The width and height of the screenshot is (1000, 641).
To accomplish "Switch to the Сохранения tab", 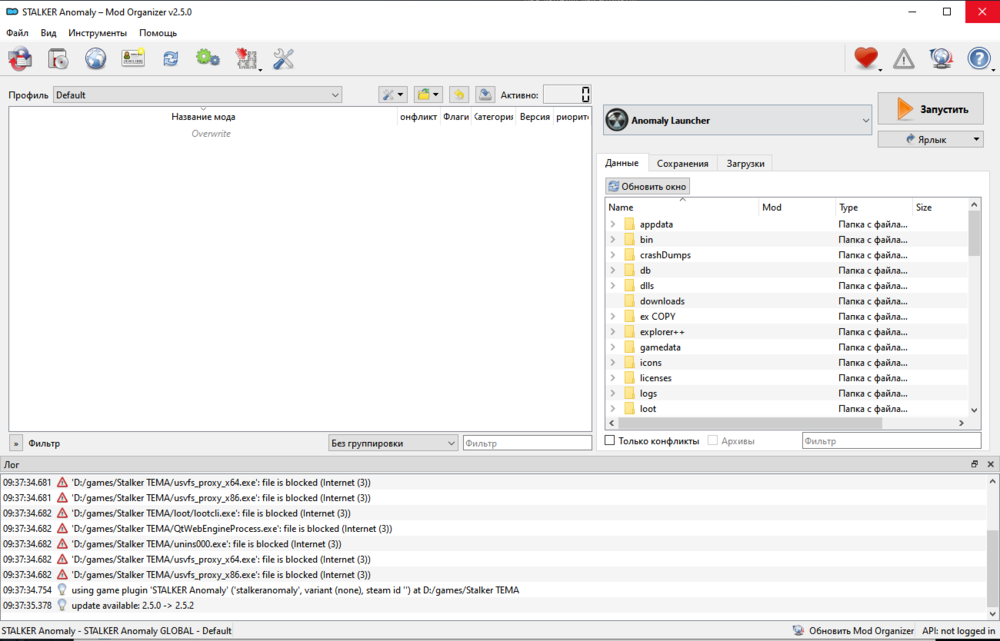I will 682,163.
